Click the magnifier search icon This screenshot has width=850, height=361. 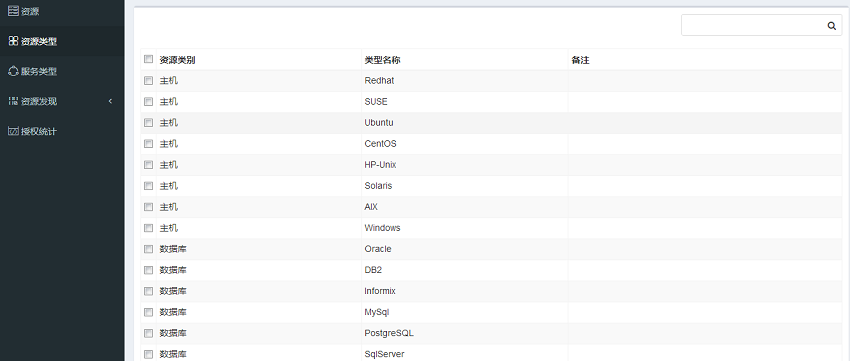click(x=832, y=25)
